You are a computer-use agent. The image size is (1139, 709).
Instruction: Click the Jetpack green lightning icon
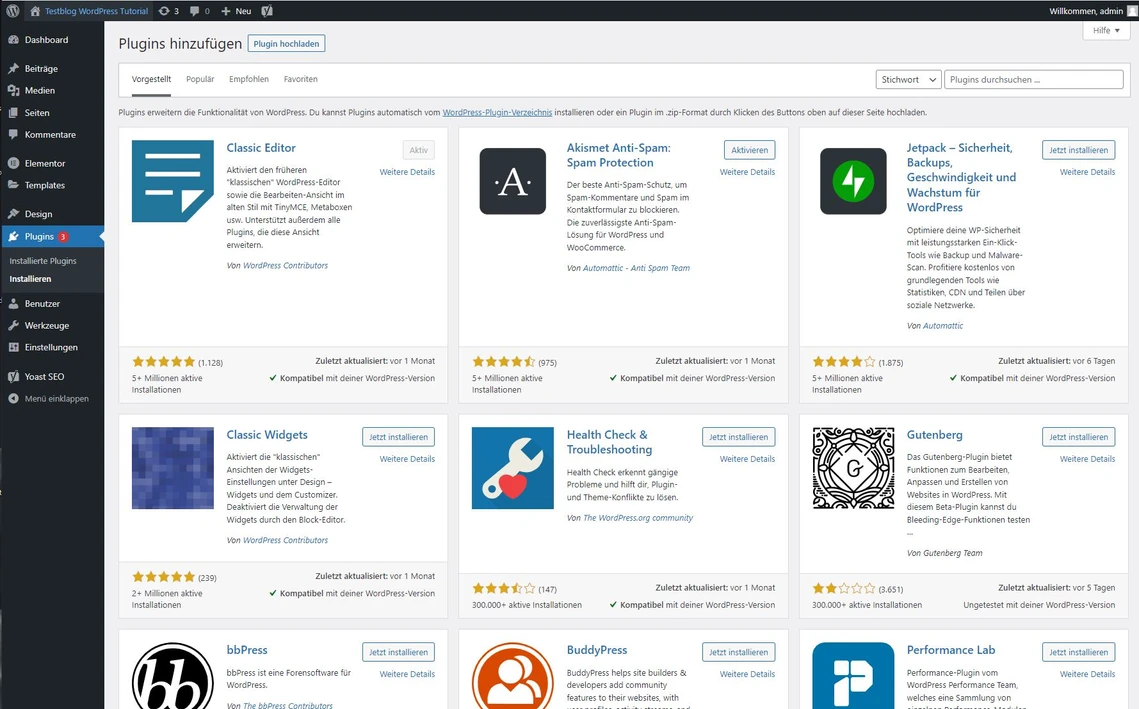tap(853, 181)
